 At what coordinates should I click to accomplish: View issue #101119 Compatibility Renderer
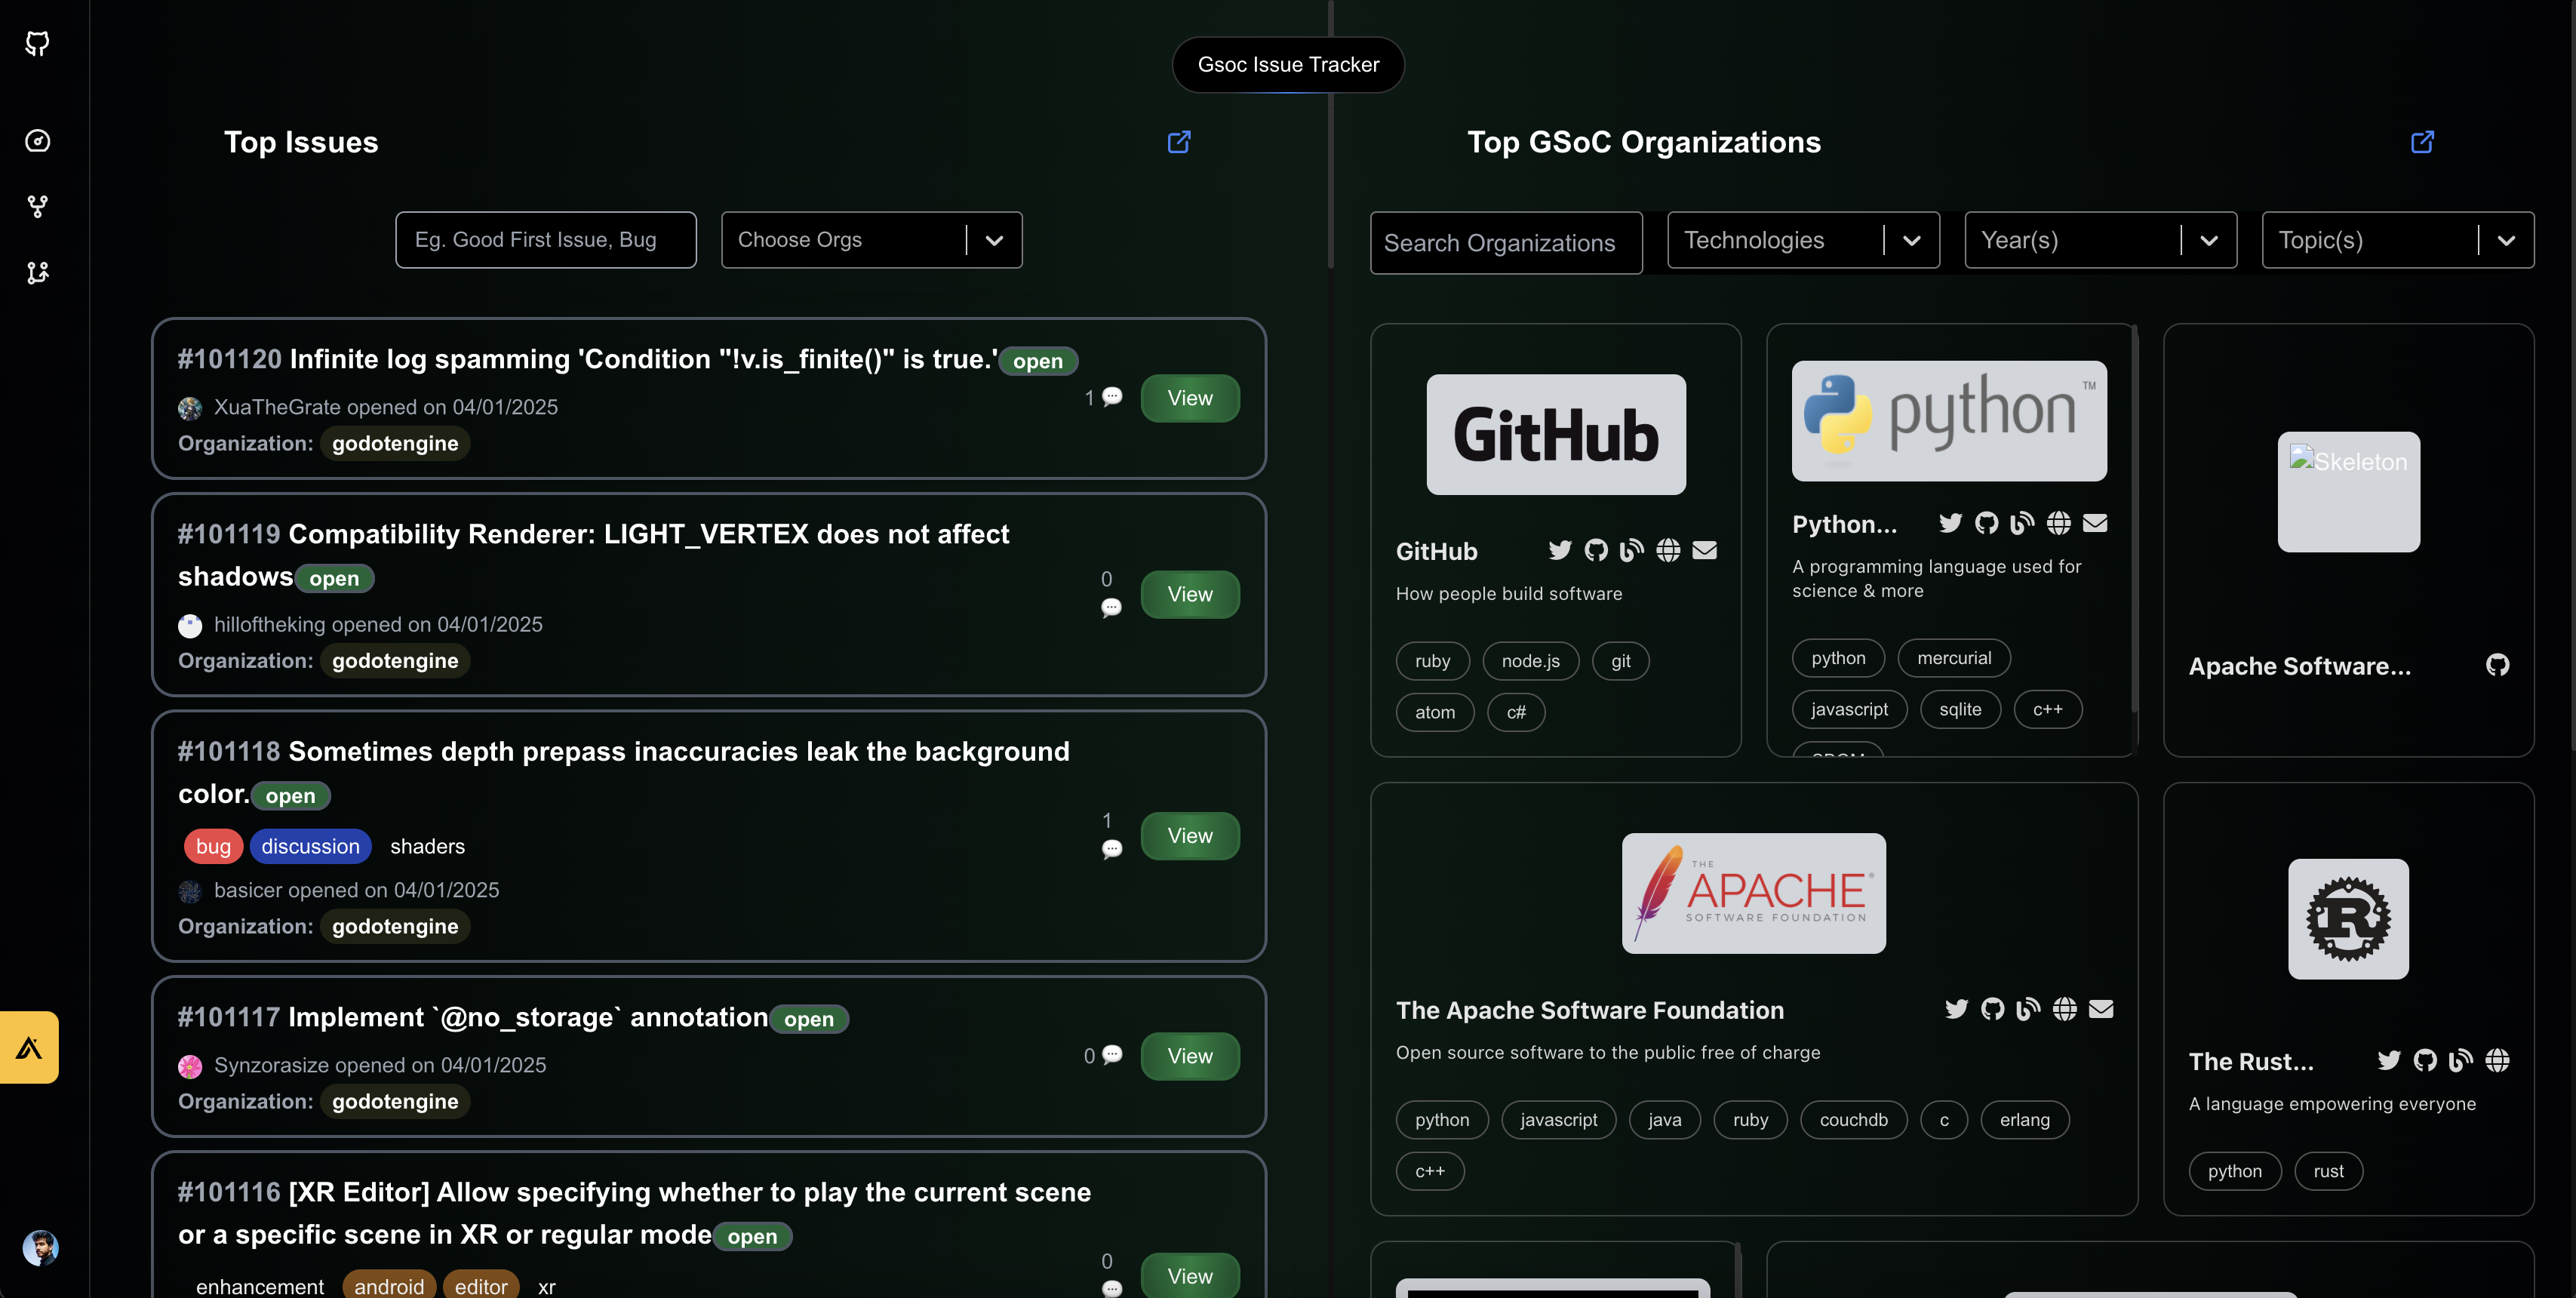[x=1190, y=594]
